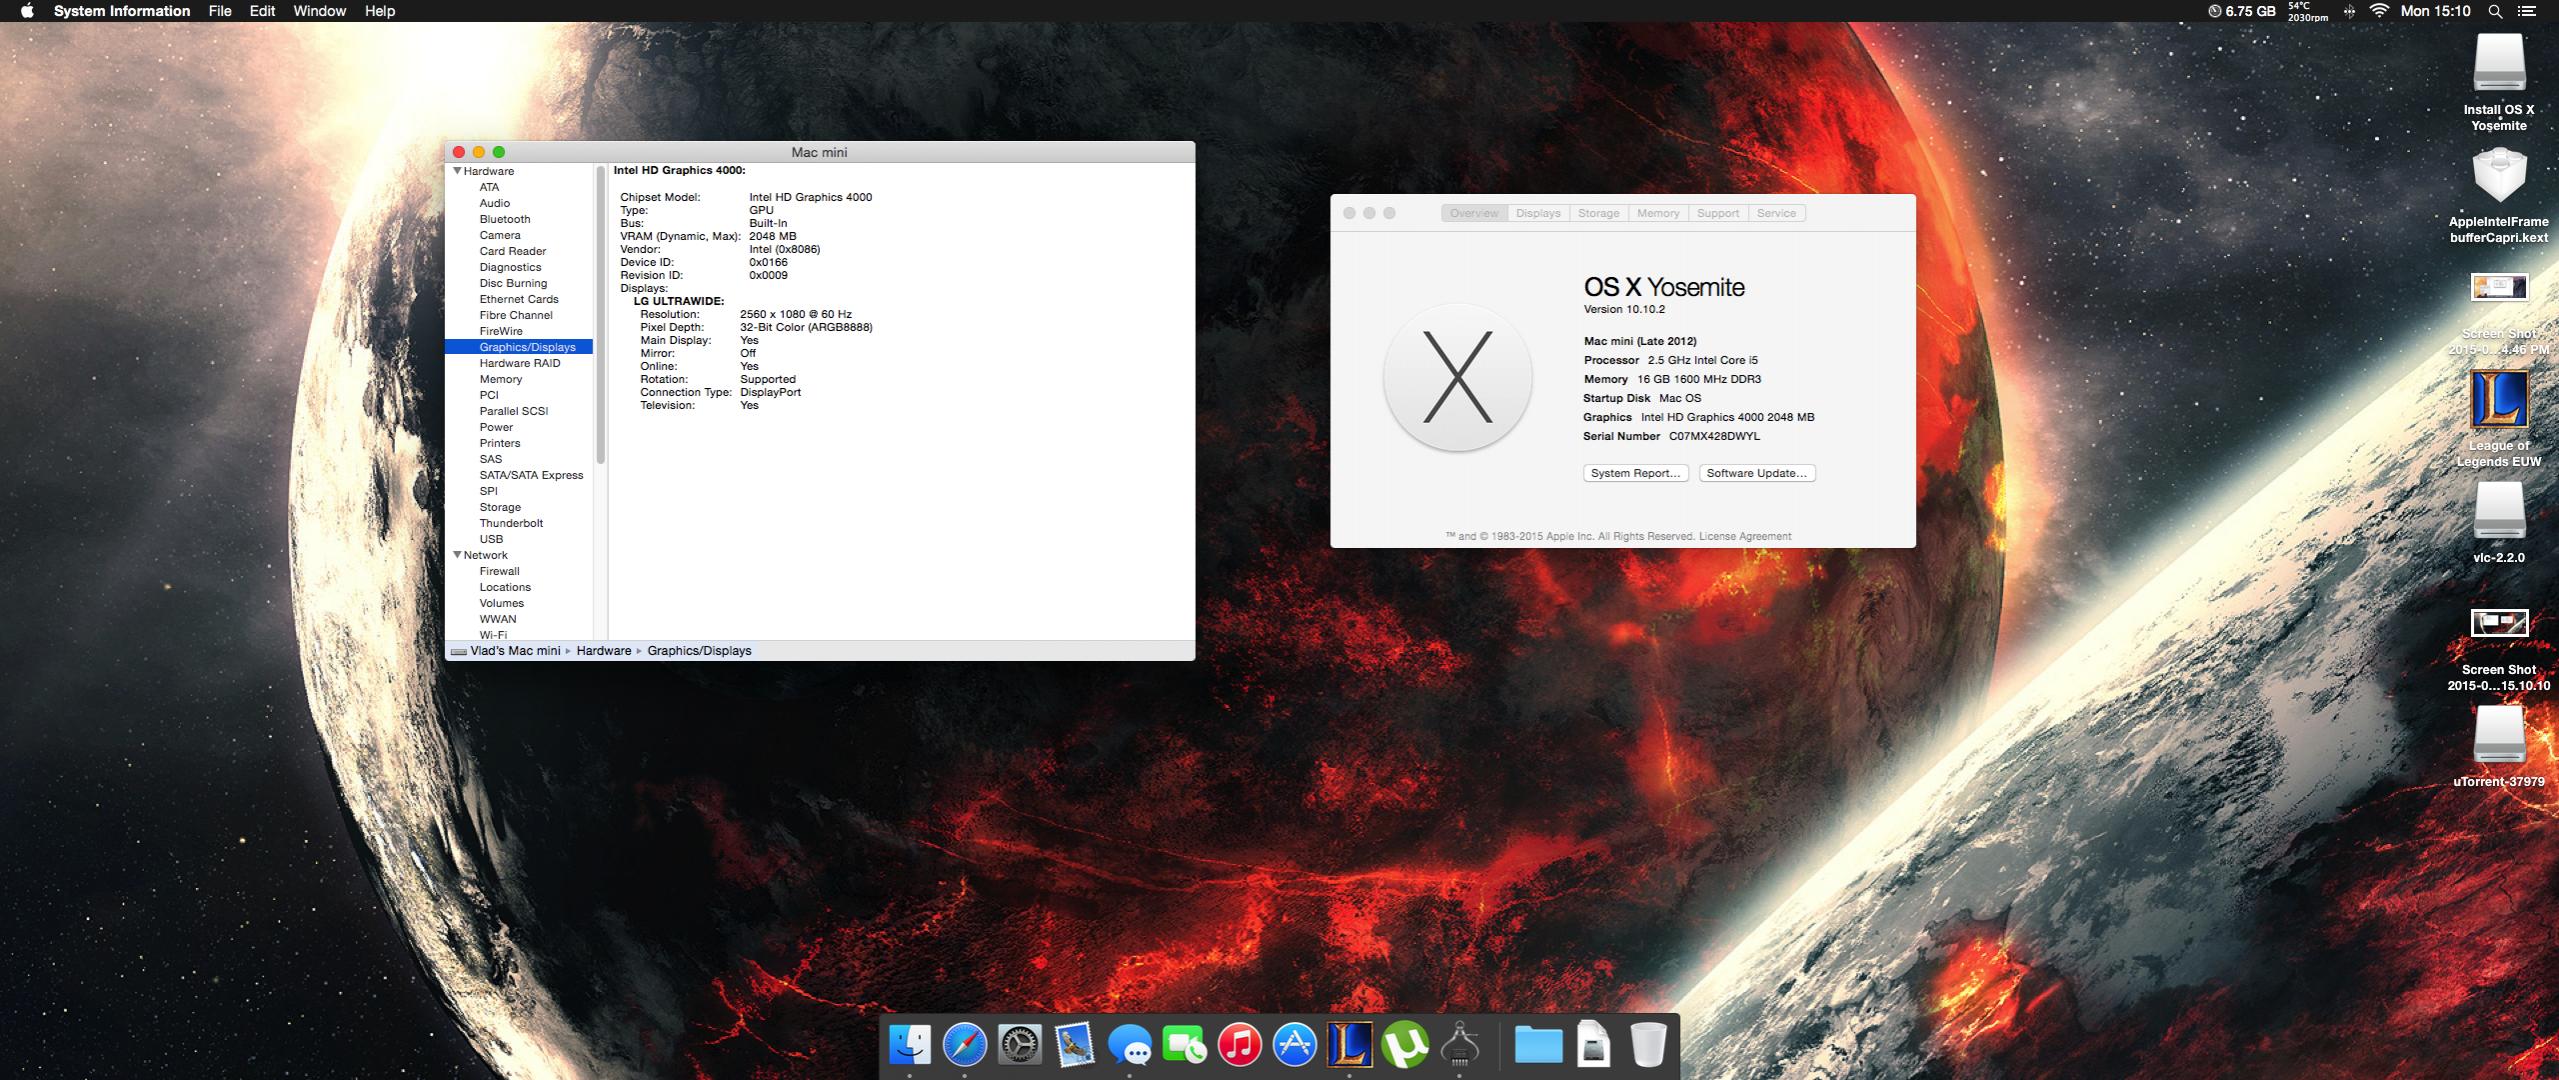Screen dimensions: 2559x1080
Task: Click temperature and fan rpm readout
Action: pyautogui.click(x=2307, y=11)
